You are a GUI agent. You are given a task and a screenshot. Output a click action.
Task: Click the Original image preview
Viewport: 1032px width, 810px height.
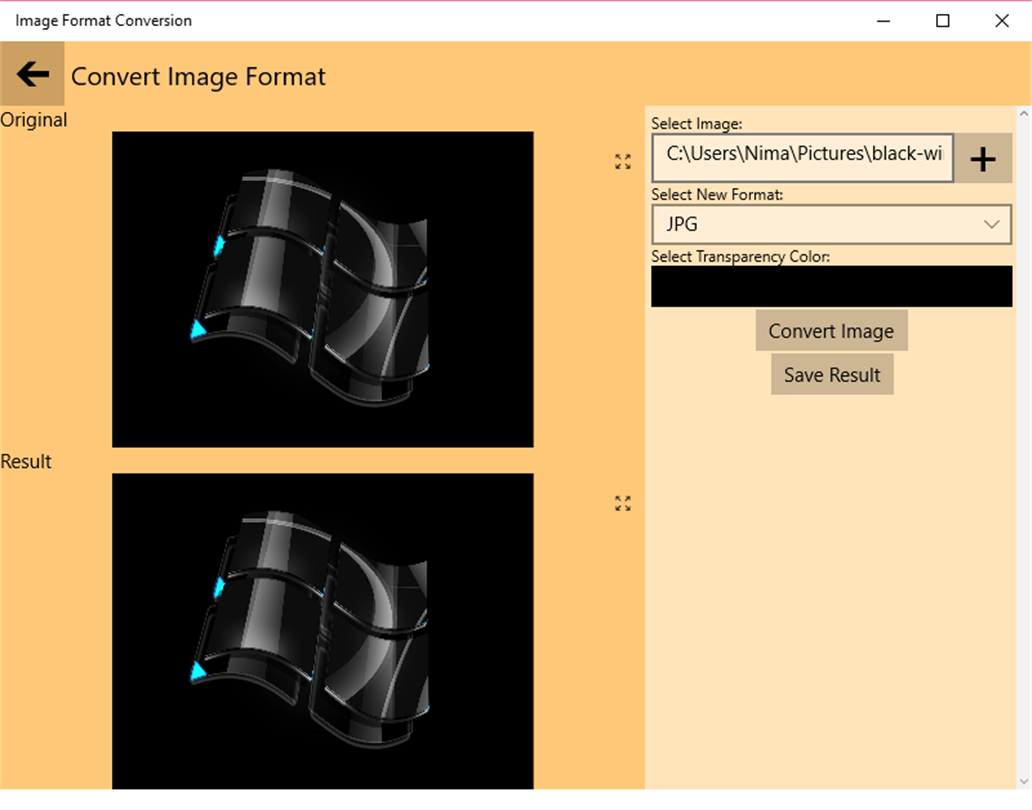pyautogui.click(x=322, y=290)
